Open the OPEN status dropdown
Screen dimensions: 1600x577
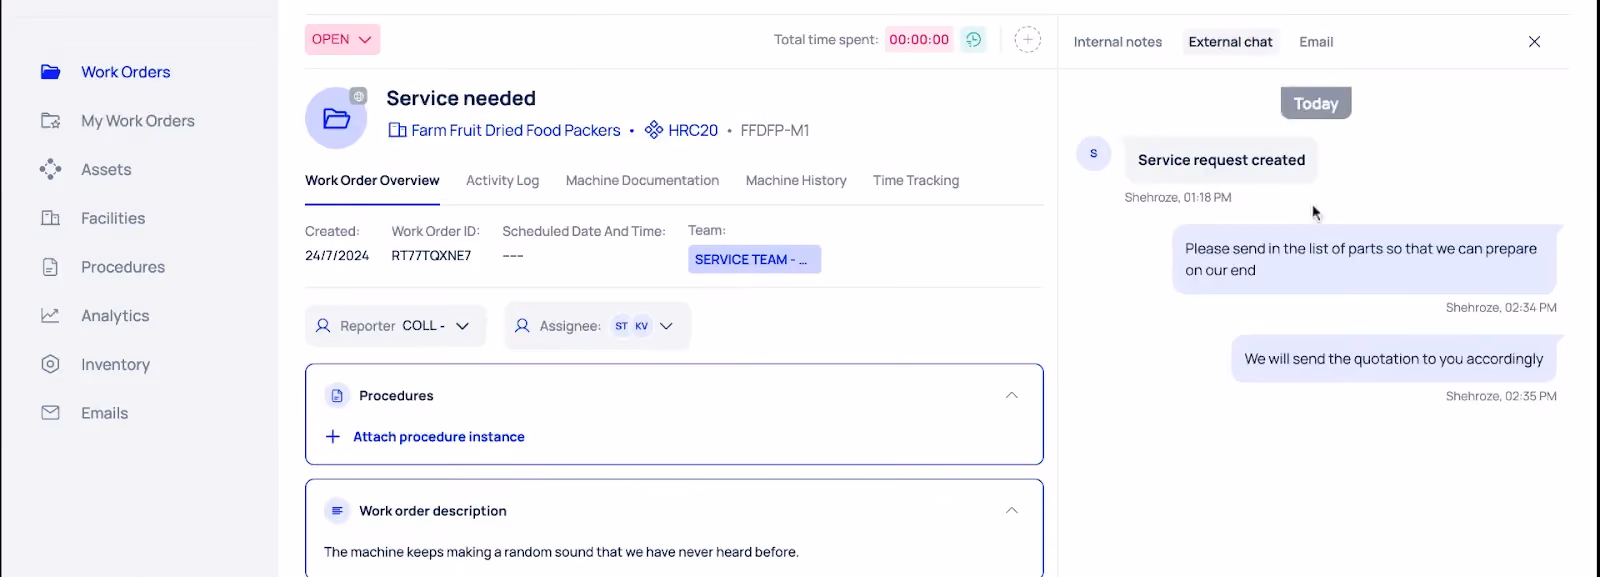342,40
